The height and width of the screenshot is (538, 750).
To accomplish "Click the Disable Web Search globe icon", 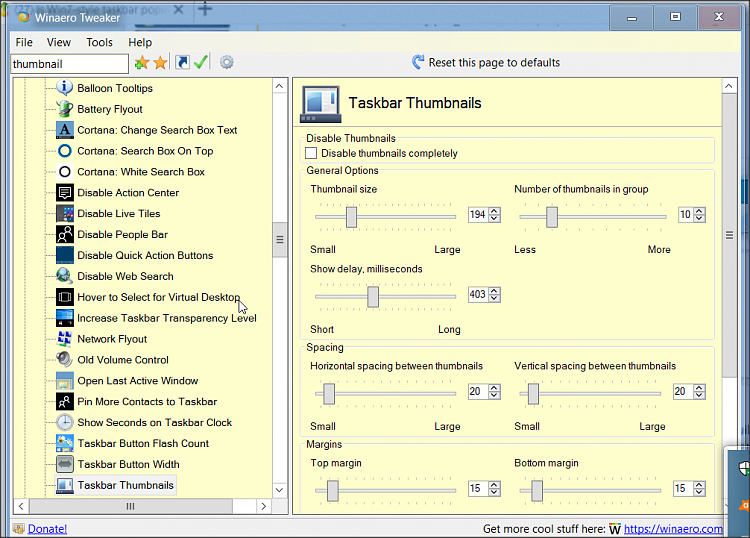I will click(x=65, y=276).
